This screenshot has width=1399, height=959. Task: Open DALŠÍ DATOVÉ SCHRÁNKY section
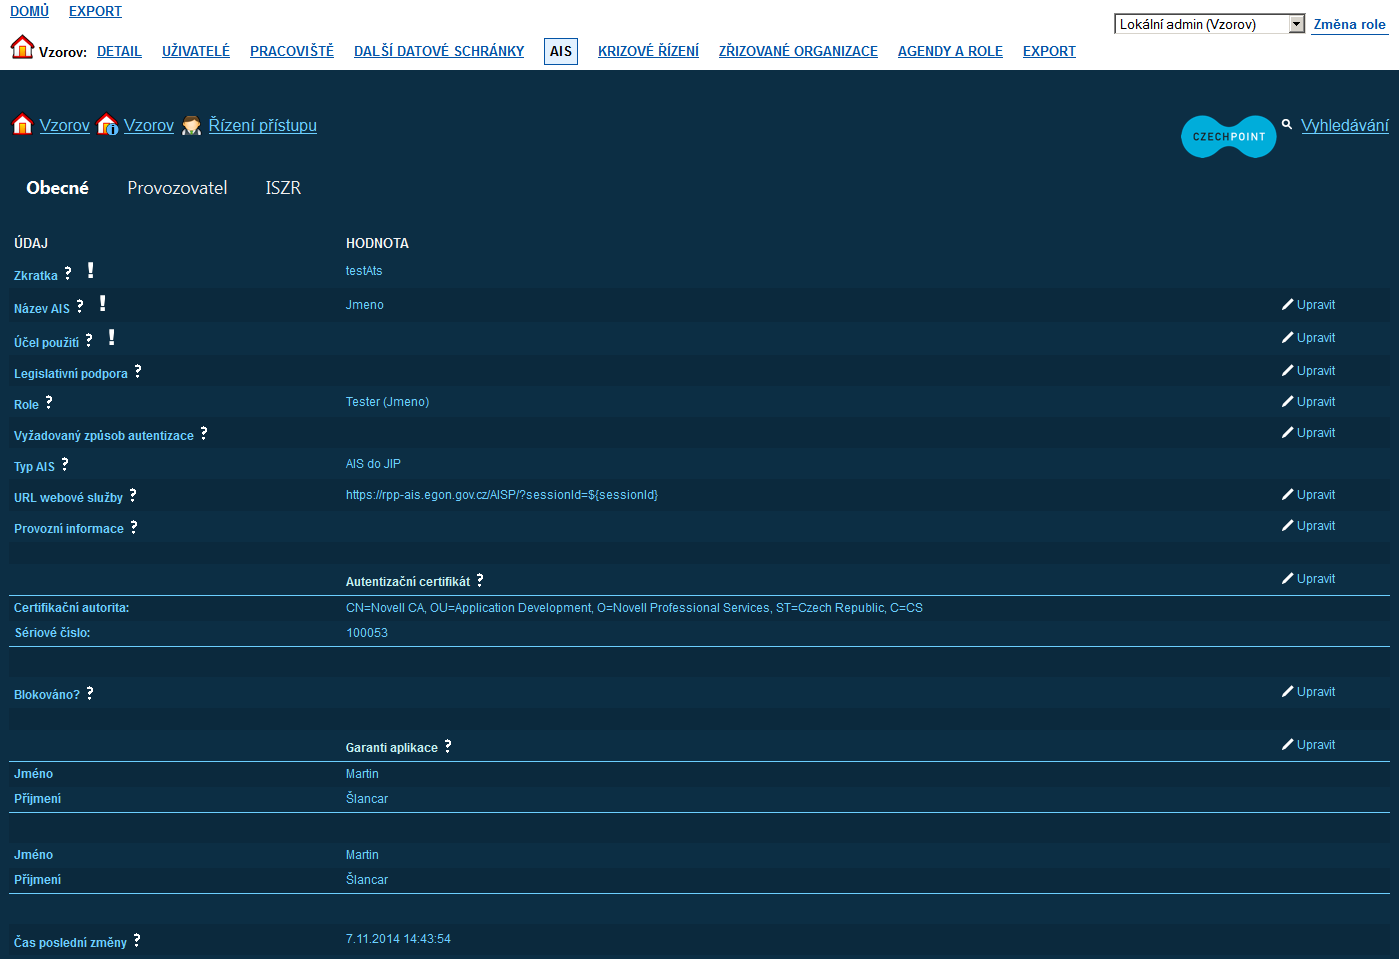tap(439, 51)
